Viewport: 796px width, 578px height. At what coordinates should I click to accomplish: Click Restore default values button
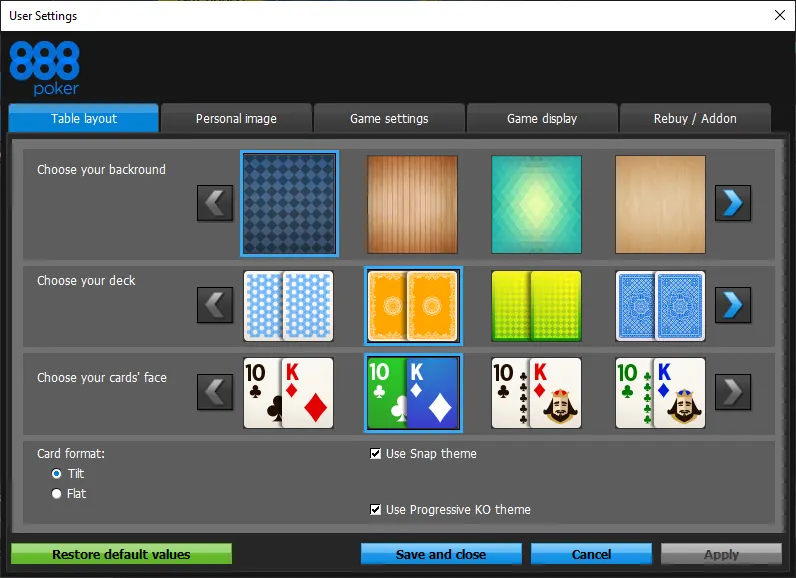coord(121,554)
